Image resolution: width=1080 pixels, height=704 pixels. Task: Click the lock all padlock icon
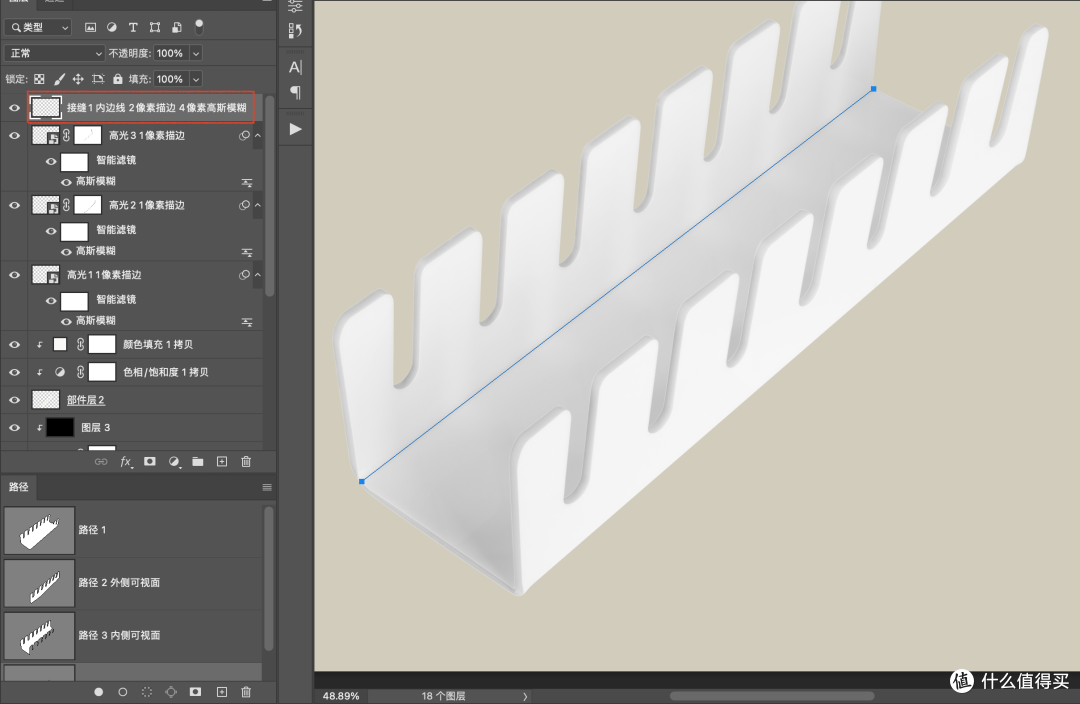click(x=118, y=79)
